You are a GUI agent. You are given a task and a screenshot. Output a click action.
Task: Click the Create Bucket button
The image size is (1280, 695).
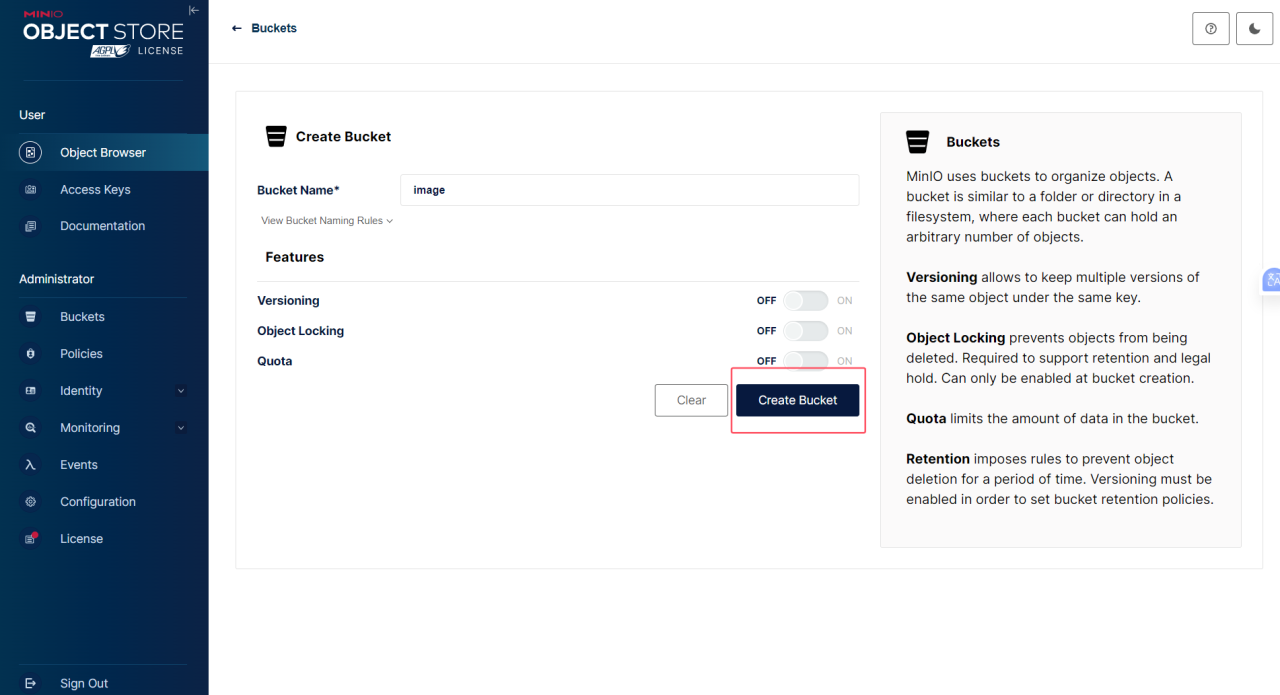pos(798,400)
